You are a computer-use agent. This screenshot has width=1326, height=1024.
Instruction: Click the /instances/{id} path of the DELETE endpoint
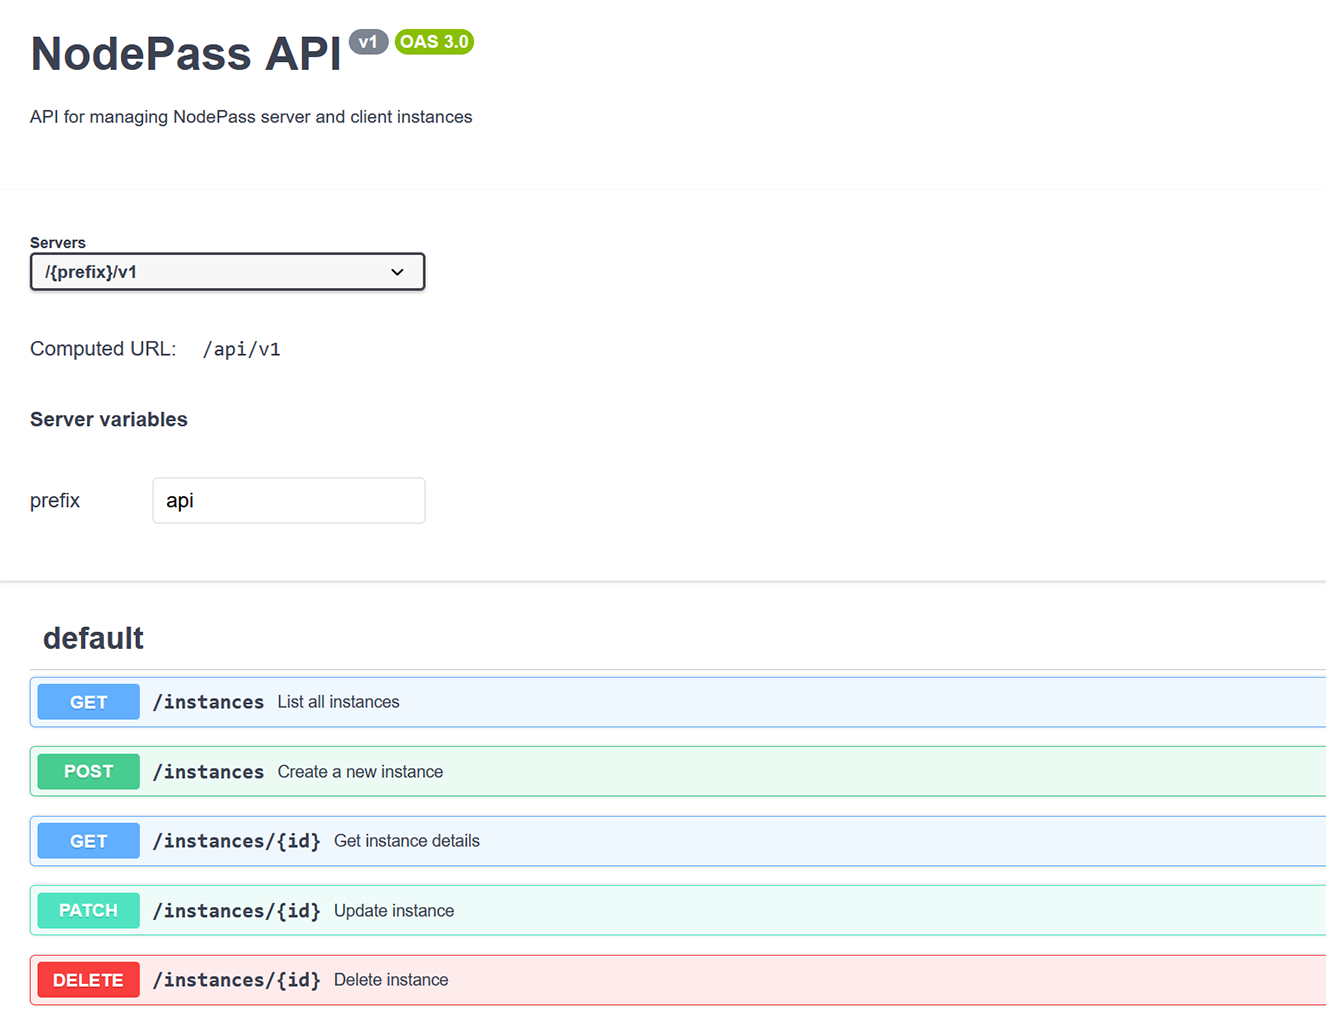[x=236, y=980]
